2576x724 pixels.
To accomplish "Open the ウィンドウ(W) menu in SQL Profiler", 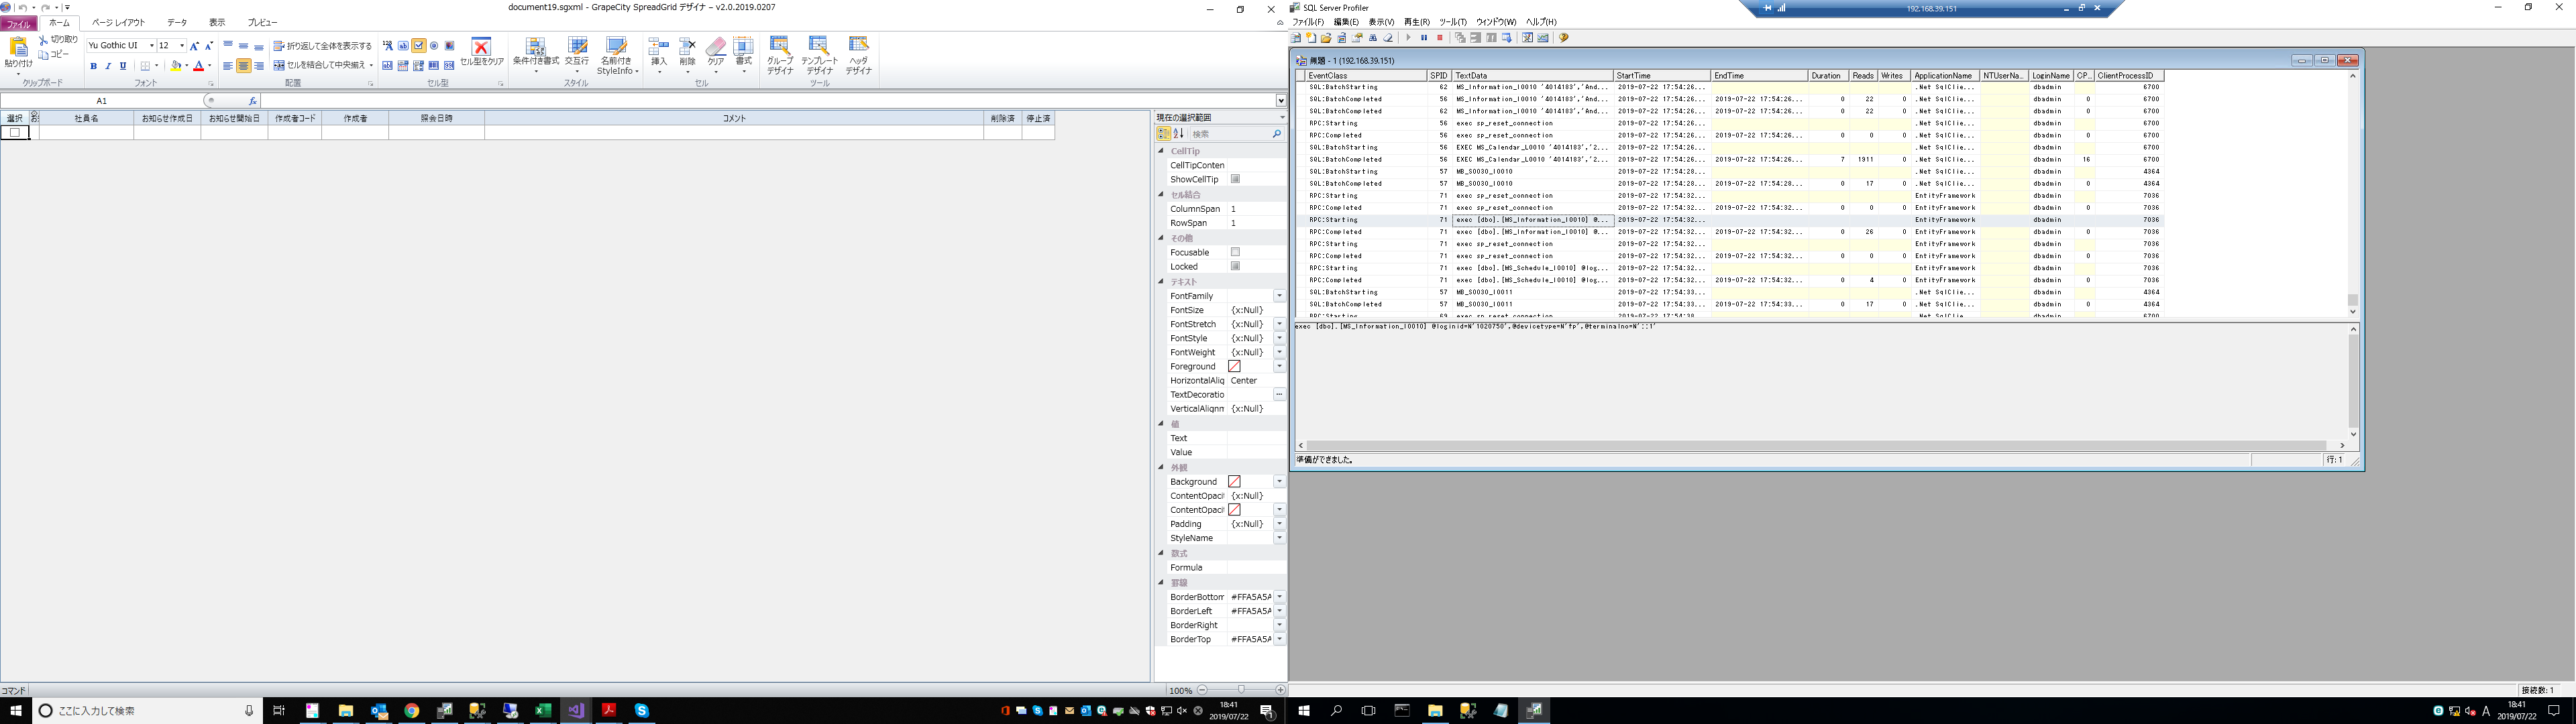I will pos(1496,22).
